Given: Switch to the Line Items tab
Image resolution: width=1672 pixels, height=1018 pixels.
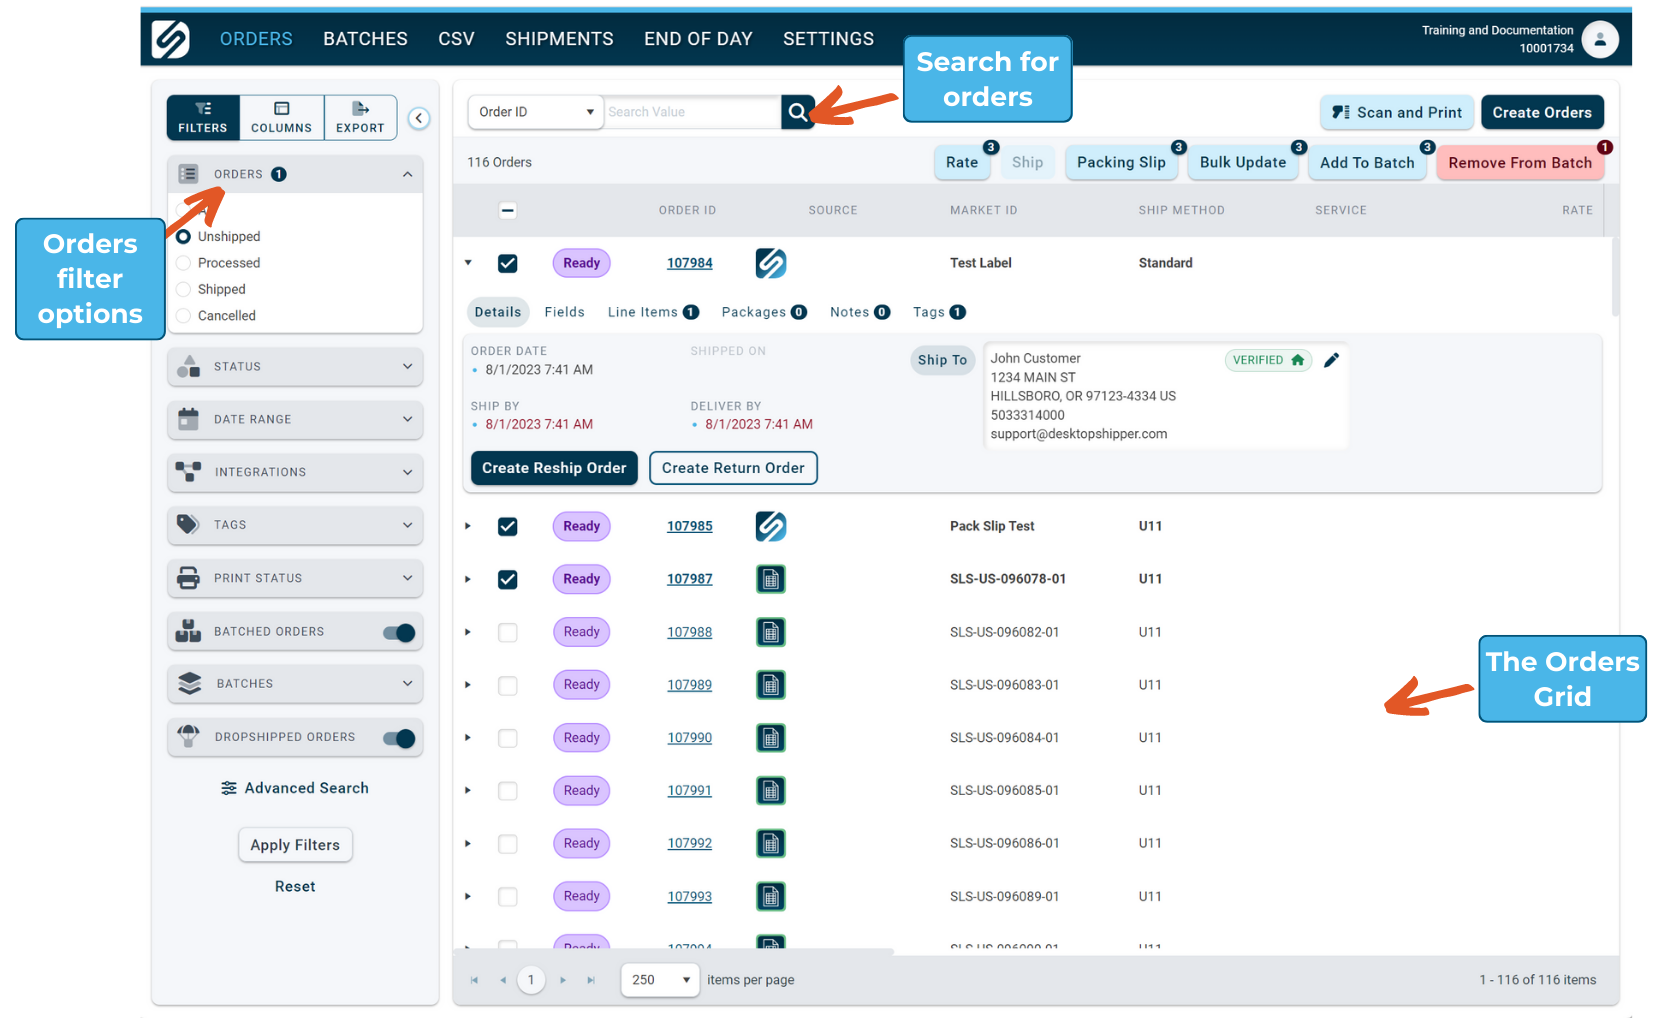Looking at the screenshot, I should click(x=642, y=311).
